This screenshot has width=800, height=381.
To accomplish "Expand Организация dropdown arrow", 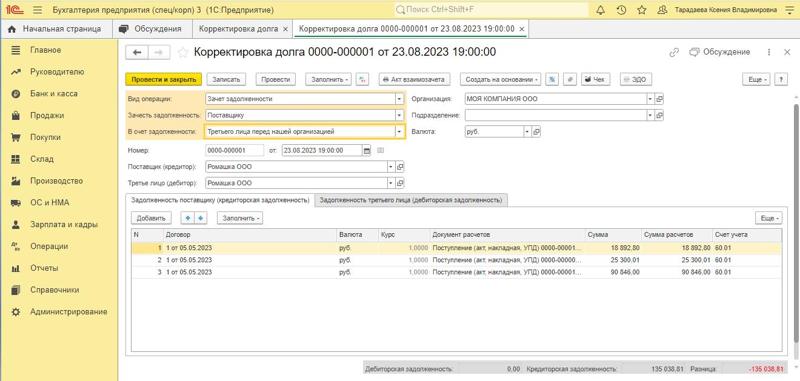I will 650,99.
